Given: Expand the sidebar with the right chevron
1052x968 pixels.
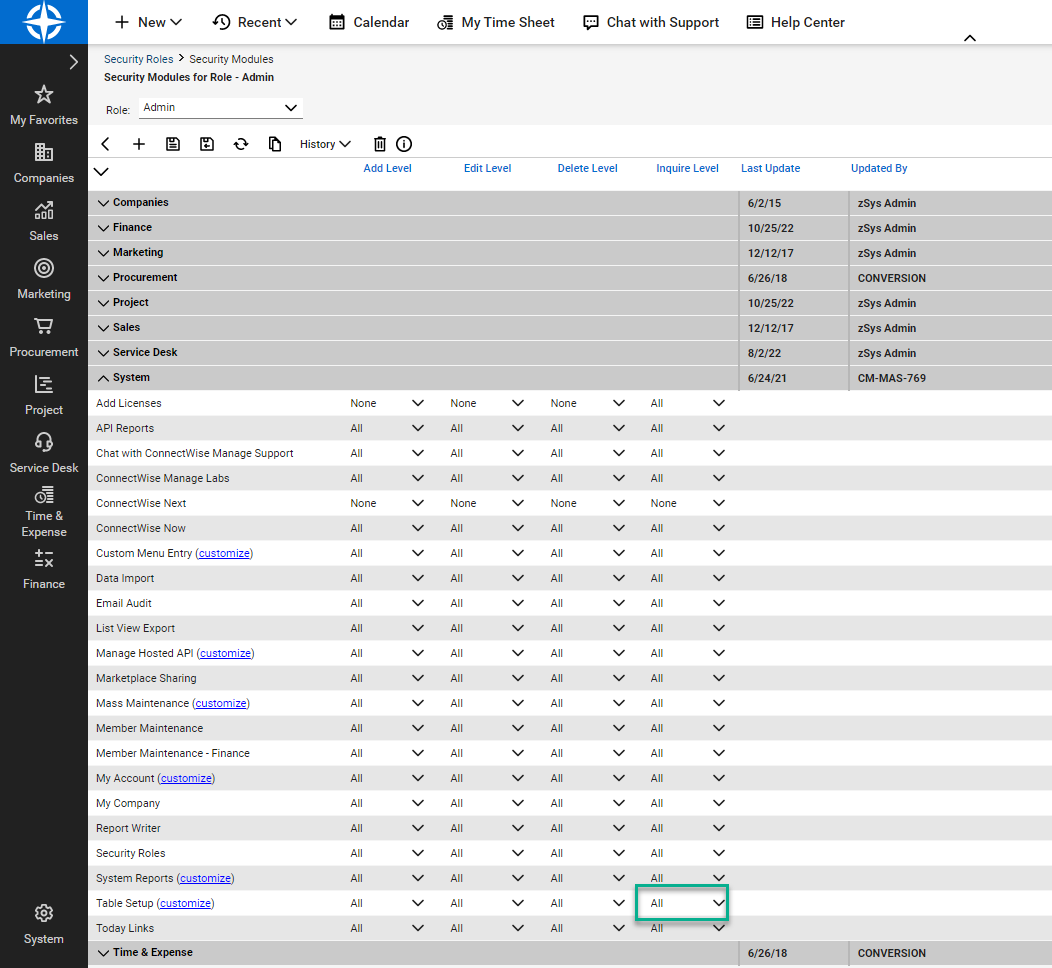Looking at the screenshot, I should click(74, 62).
